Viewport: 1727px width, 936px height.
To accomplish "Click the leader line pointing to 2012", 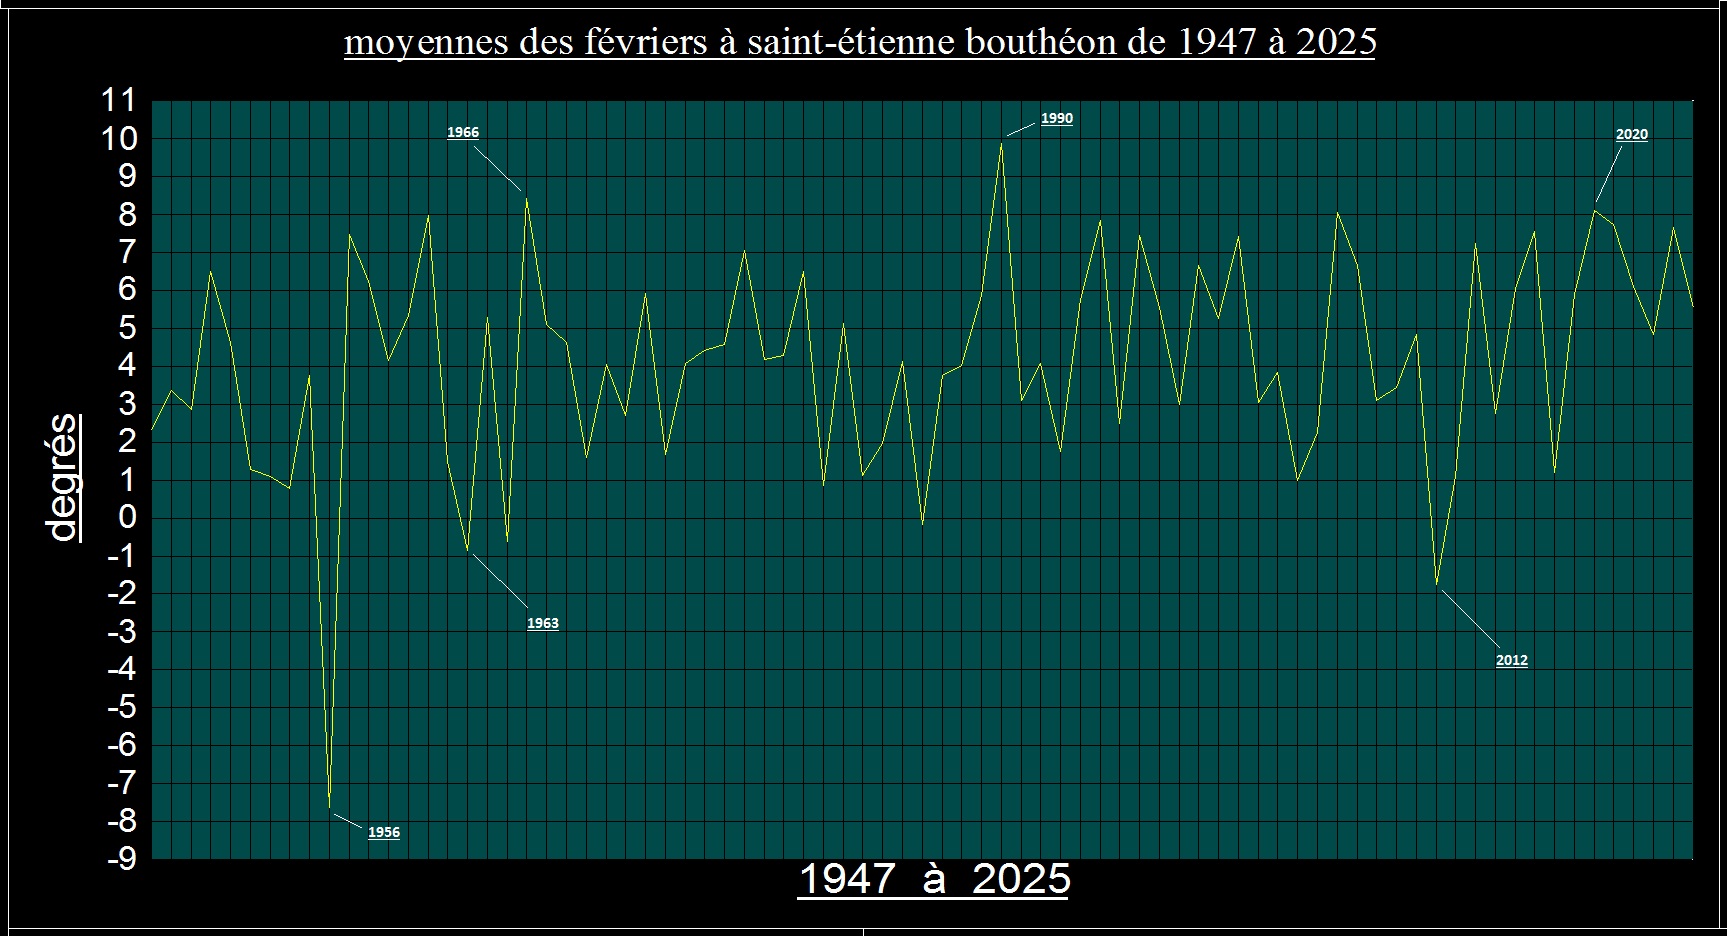I will click(x=1470, y=619).
